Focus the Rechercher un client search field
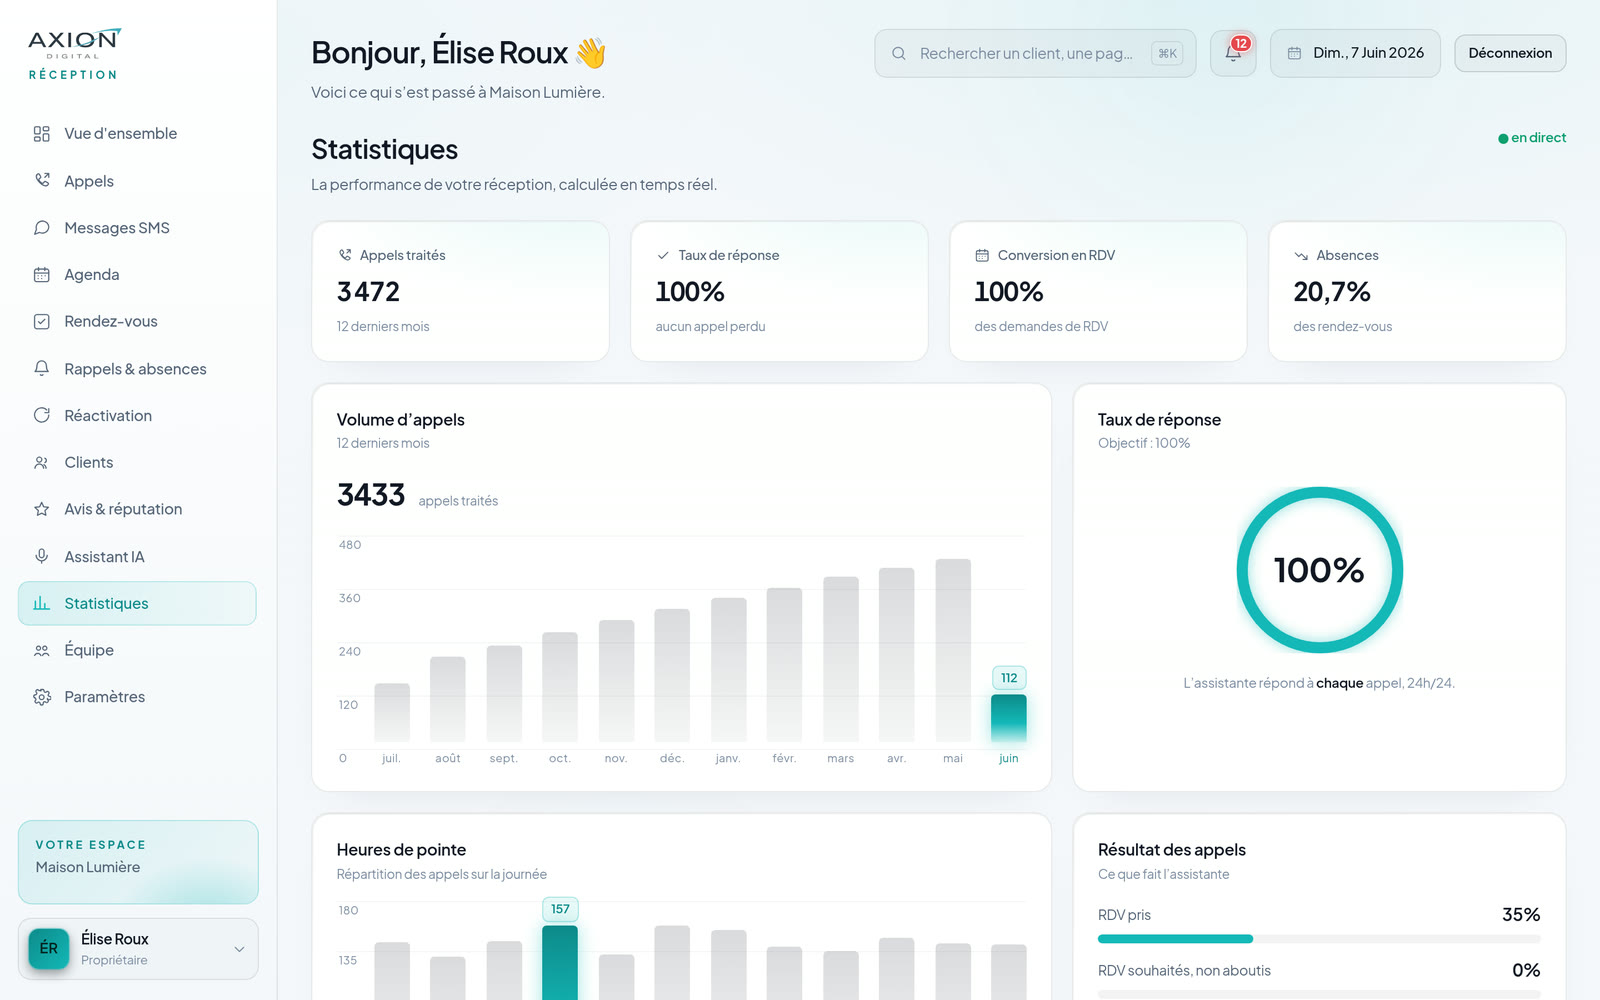The height and width of the screenshot is (1000, 1600). click(x=1035, y=53)
